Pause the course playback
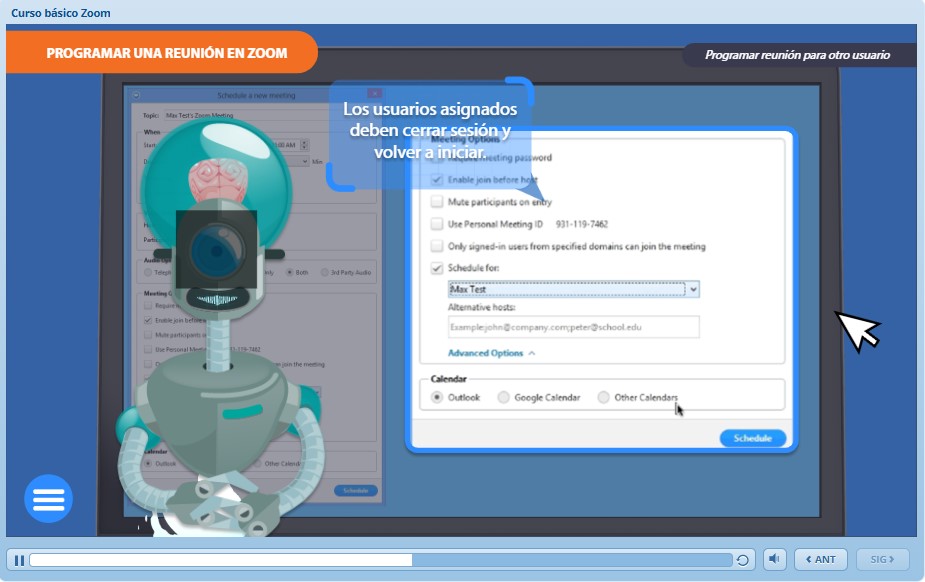This screenshot has width=925, height=582. 19,560
